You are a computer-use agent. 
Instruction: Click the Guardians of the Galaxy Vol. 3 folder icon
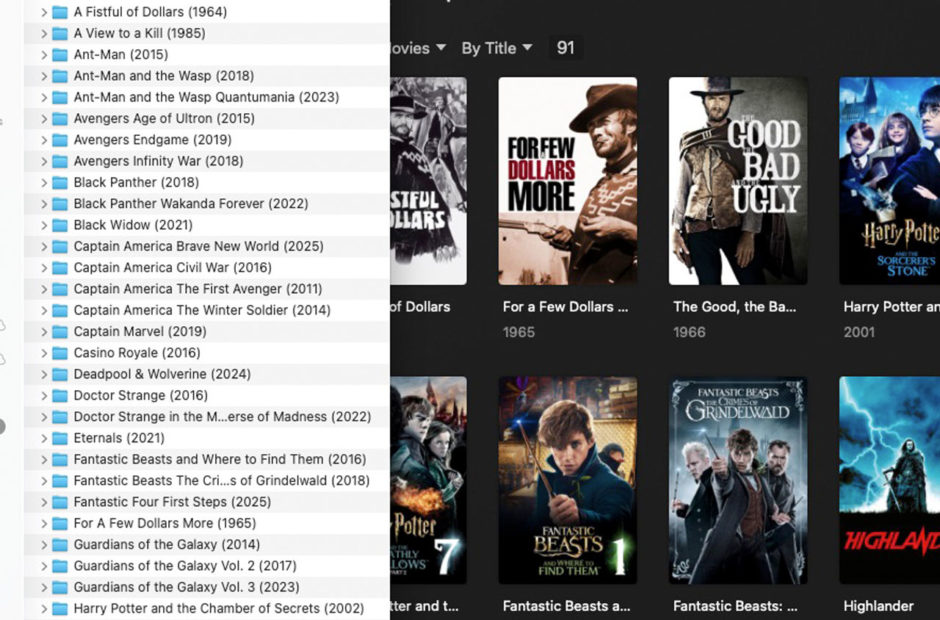[x=60, y=587]
